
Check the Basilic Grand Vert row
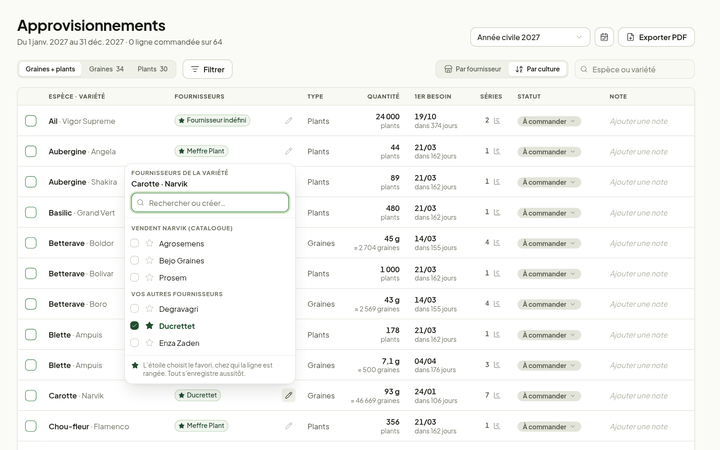(x=31, y=212)
